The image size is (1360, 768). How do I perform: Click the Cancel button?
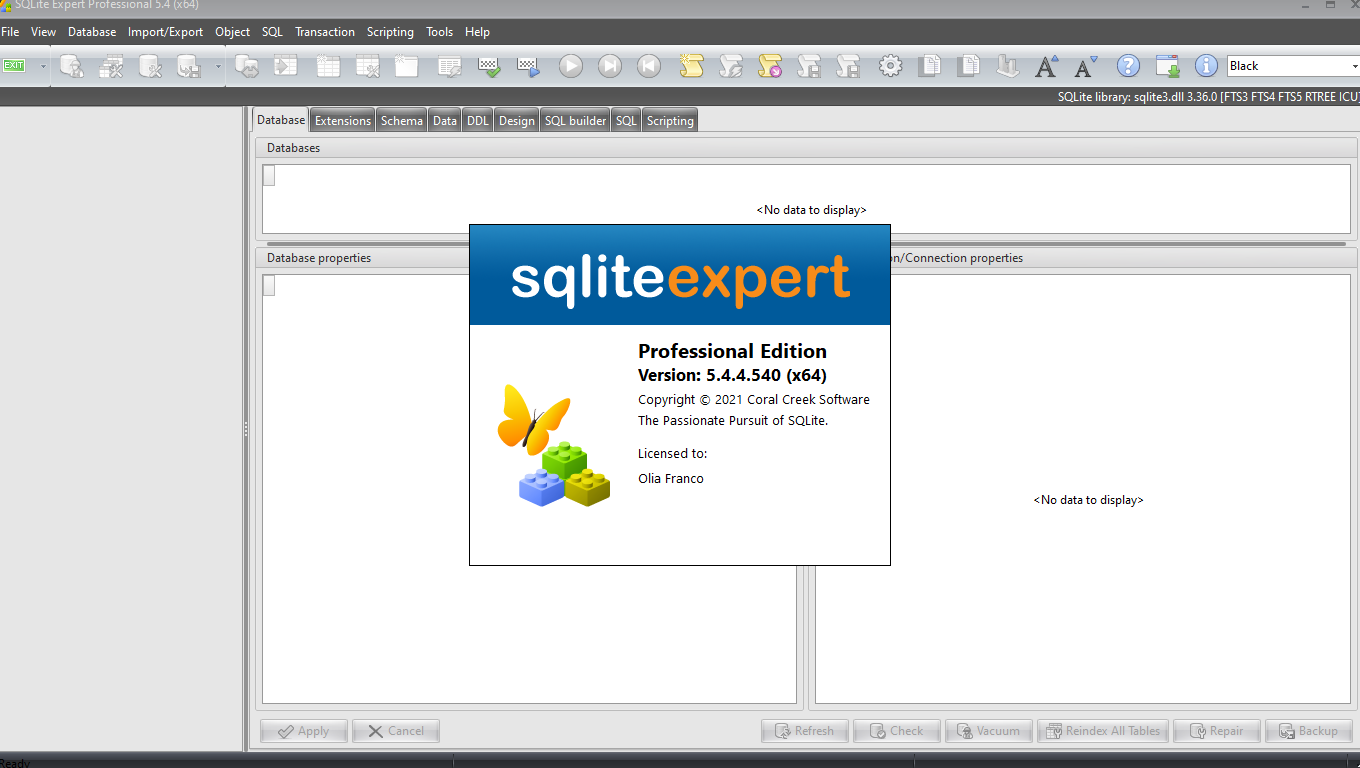pyautogui.click(x=396, y=731)
